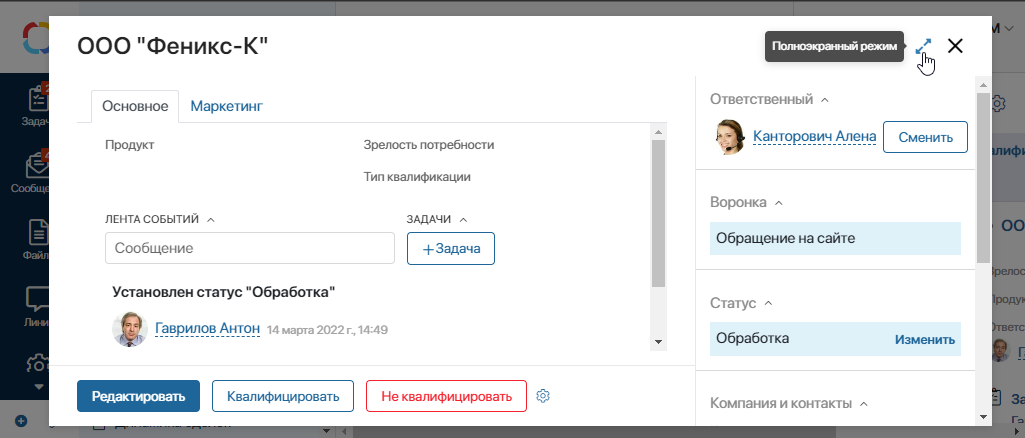This screenshot has height=438, width=1025.
Task: Click Установлен статус "Обработка" event title
Action: pos(224,292)
